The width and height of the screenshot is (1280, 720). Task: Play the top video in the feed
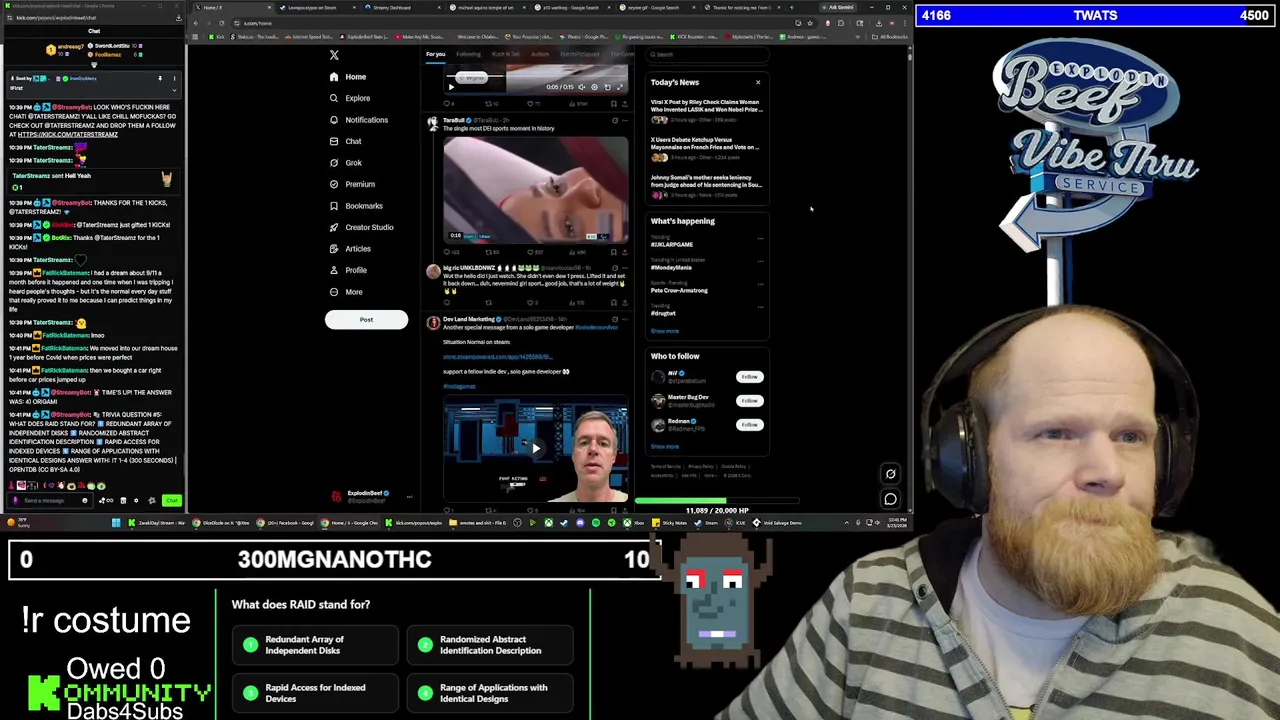point(451,87)
